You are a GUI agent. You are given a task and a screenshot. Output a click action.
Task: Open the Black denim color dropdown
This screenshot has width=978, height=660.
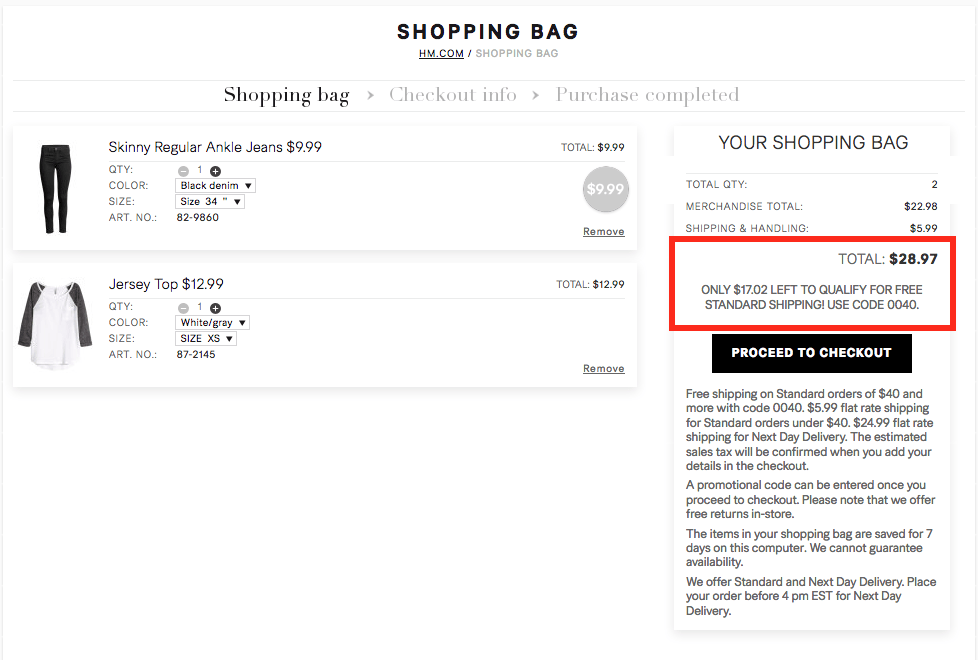click(x=215, y=186)
